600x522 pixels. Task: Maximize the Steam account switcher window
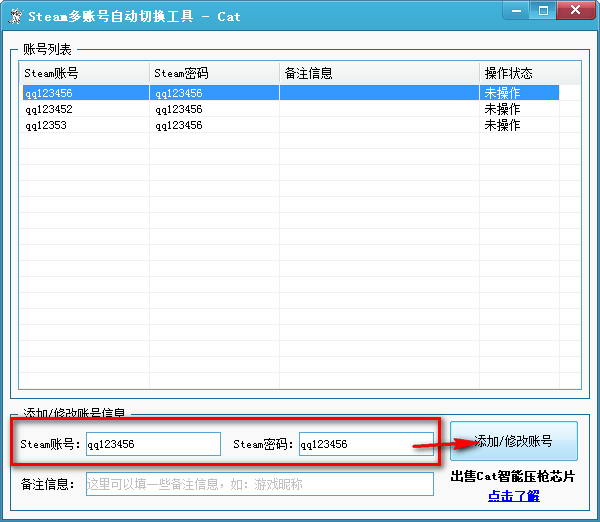click(x=543, y=10)
